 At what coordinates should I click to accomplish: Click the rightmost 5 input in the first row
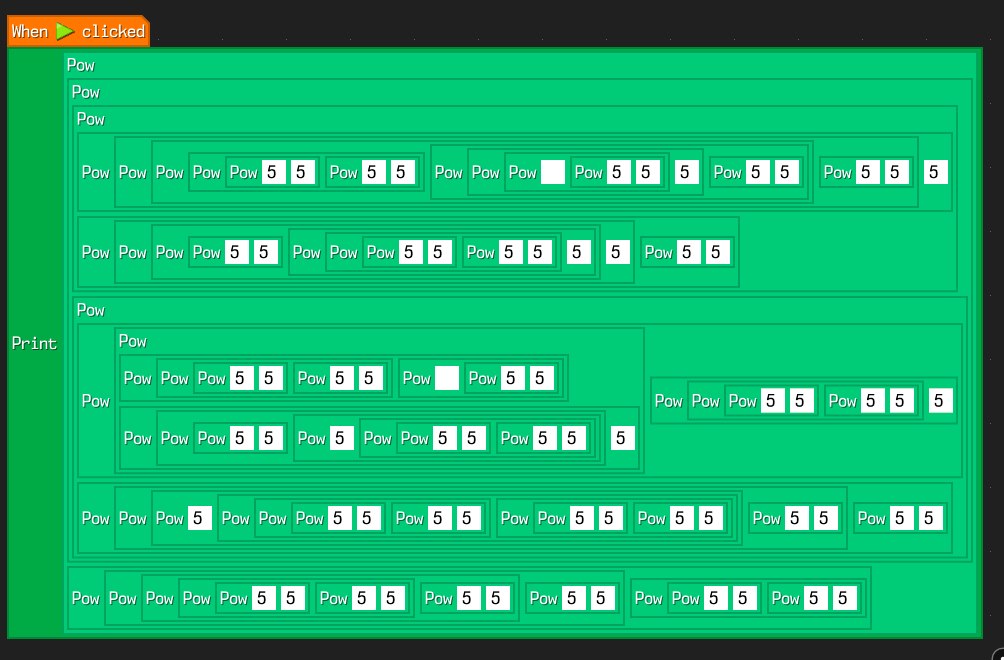(x=935, y=172)
